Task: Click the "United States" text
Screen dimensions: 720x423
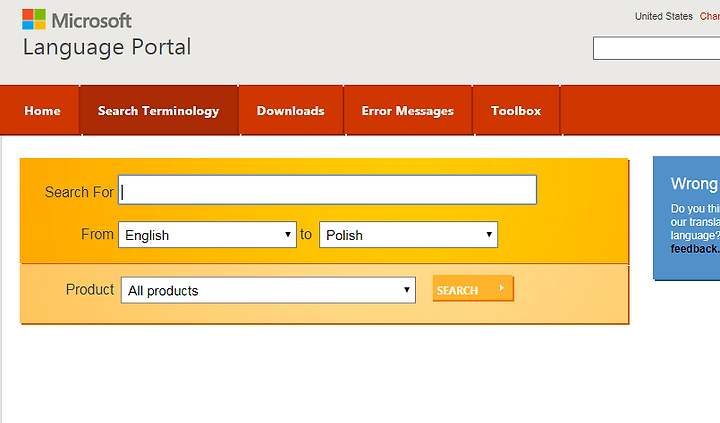Action: click(664, 17)
